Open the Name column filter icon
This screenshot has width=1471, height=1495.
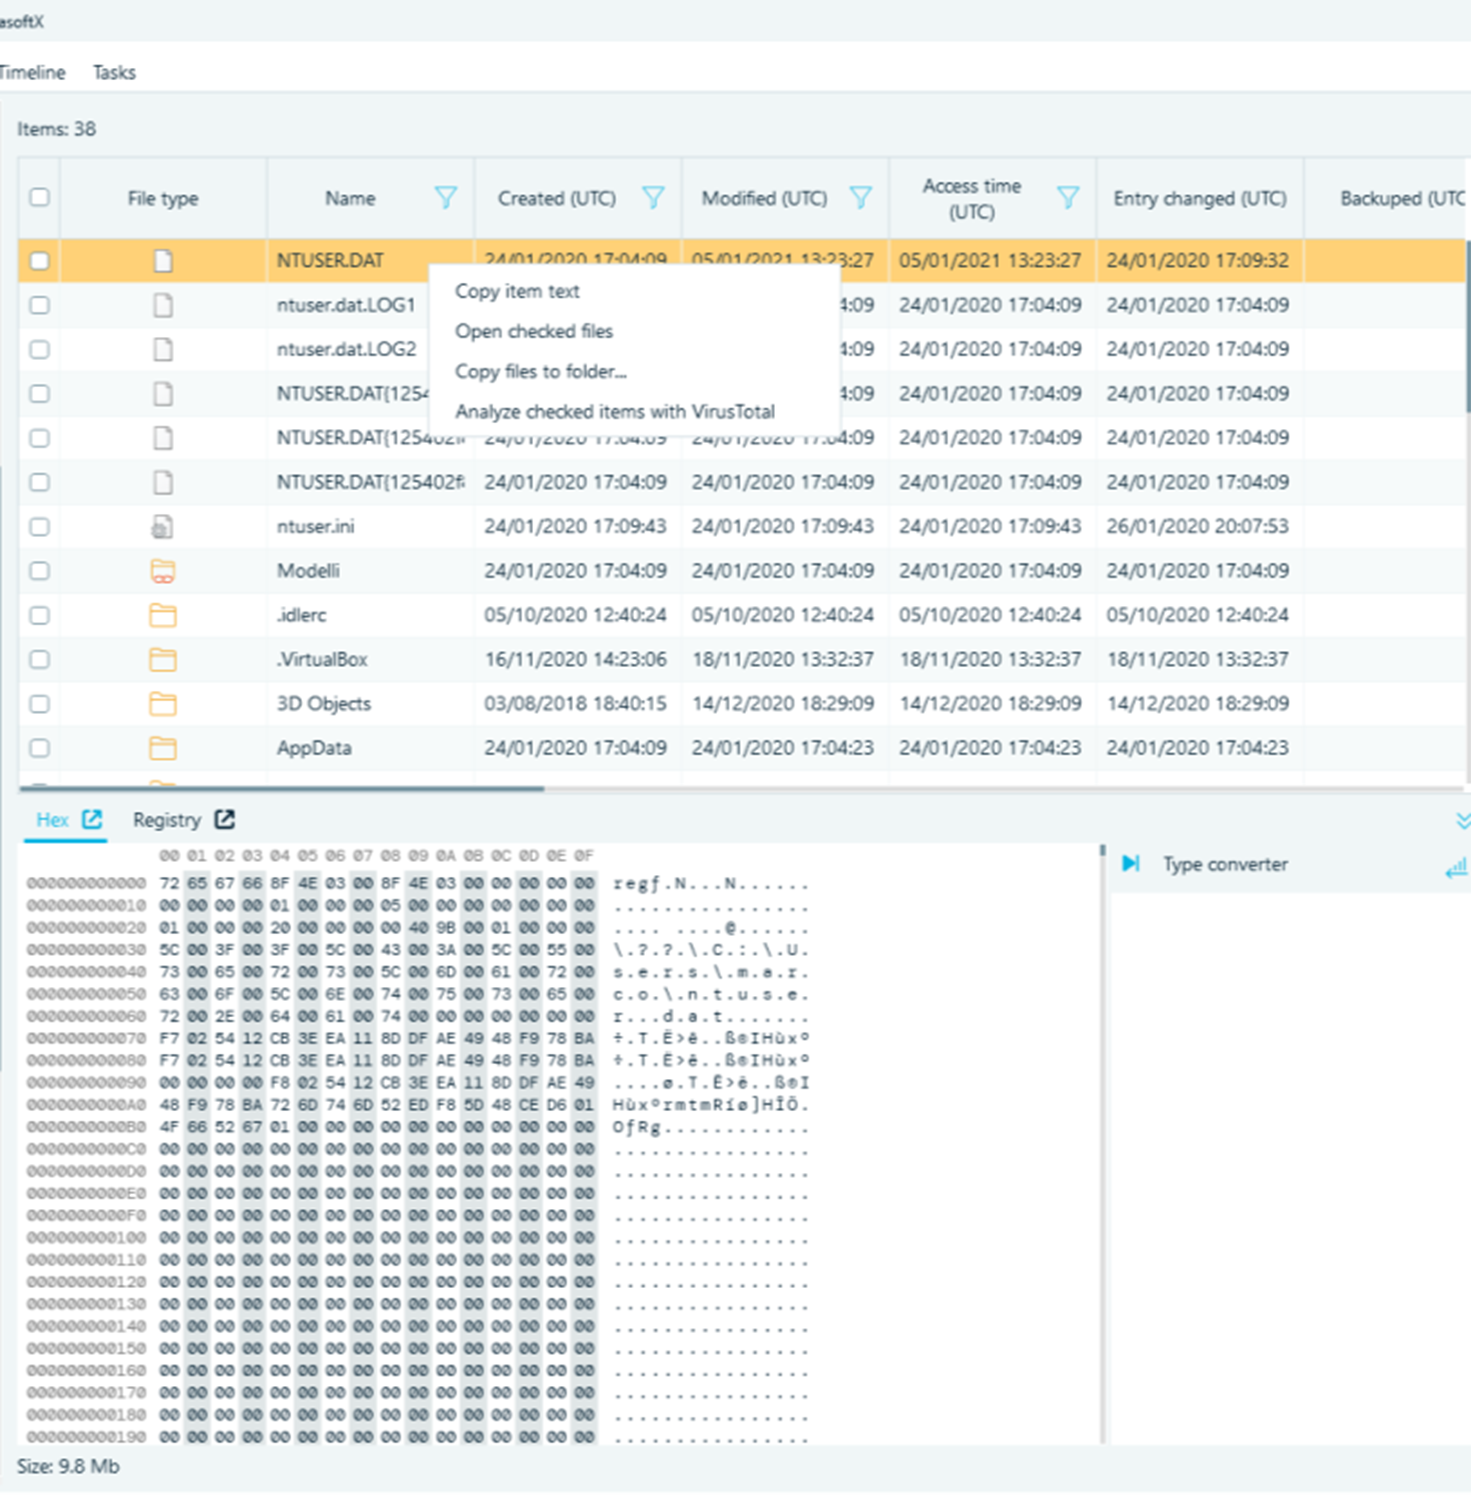pos(446,198)
